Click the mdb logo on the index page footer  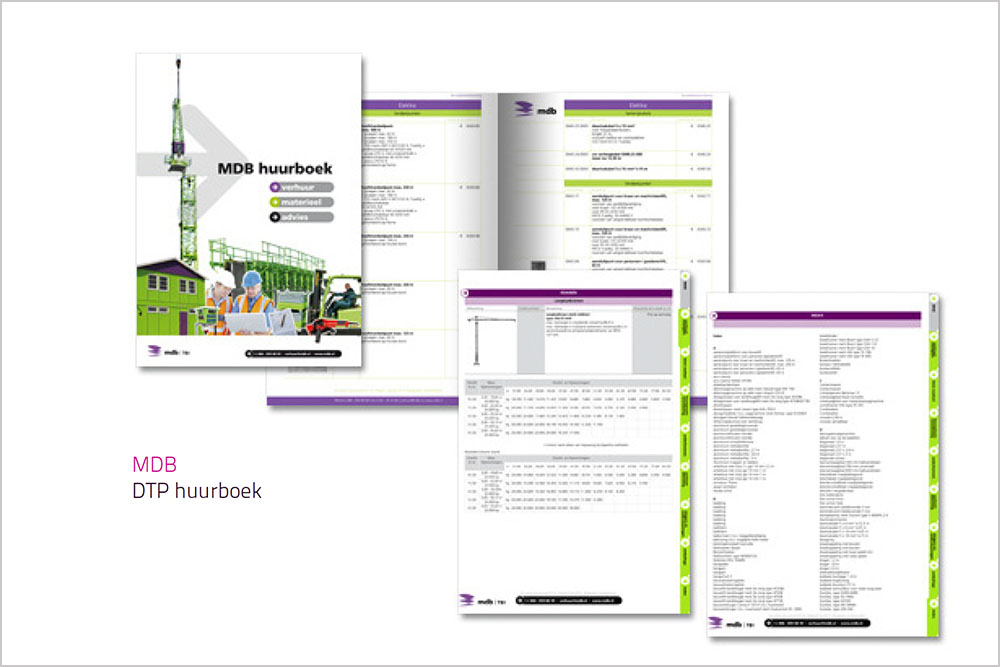point(732,623)
